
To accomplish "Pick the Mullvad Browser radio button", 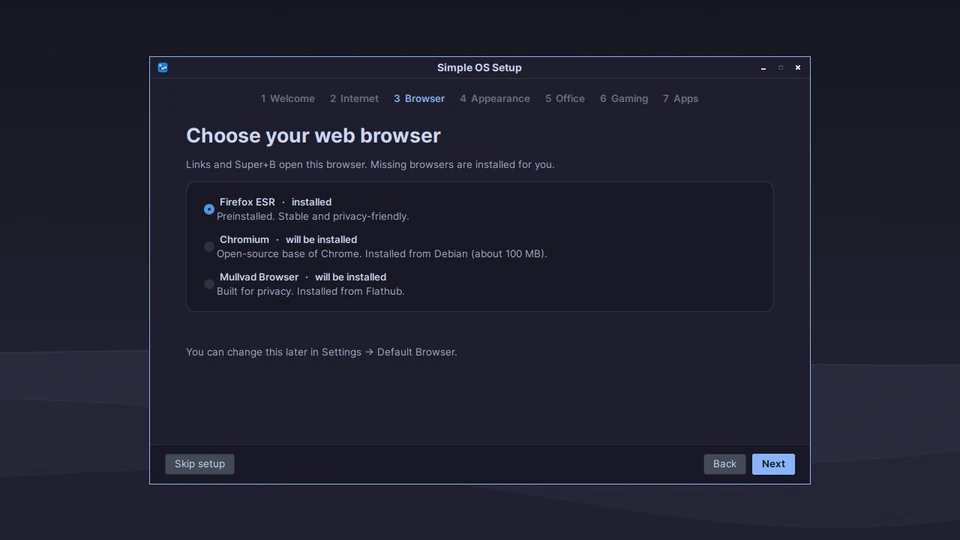I will pos(209,284).
